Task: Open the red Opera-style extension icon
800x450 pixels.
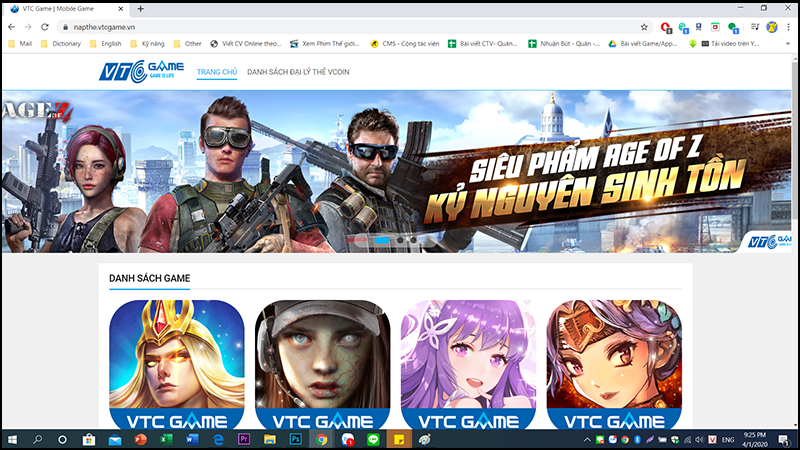Action: coord(665,27)
